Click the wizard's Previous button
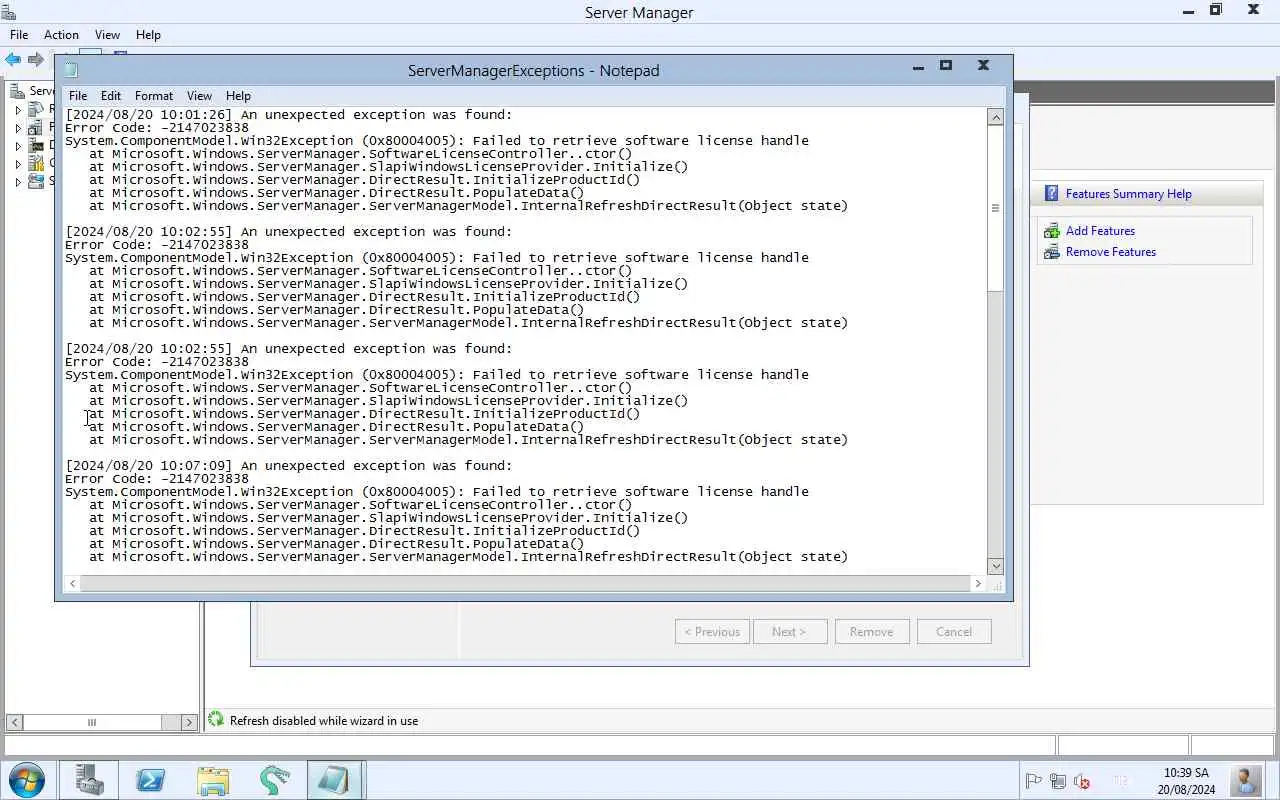This screenshot has height=800, width=1280. point(712,632)
